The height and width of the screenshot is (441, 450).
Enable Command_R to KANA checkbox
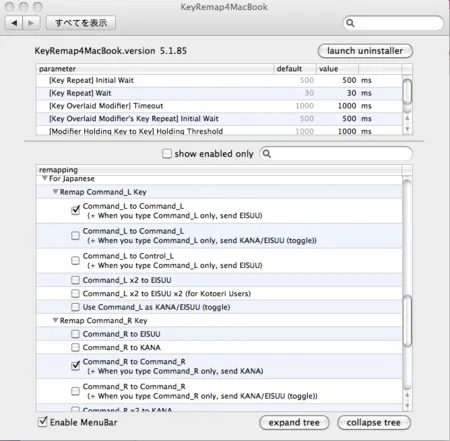pos(76,347)
